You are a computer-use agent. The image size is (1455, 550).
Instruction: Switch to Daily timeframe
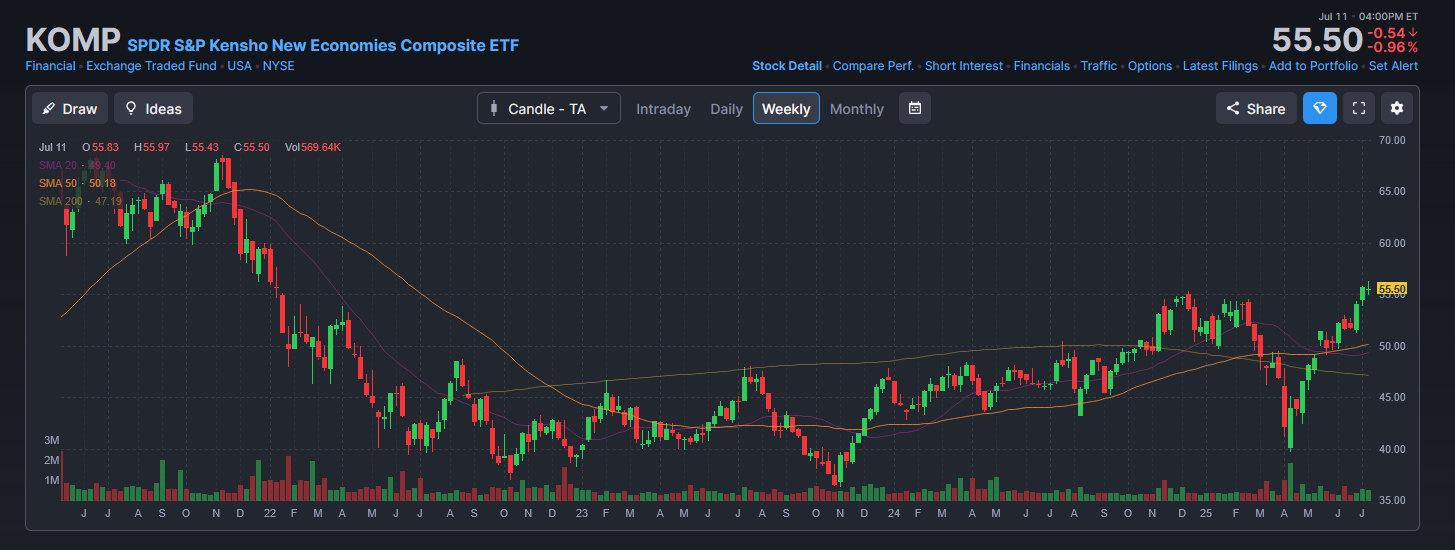click(726, 108)
